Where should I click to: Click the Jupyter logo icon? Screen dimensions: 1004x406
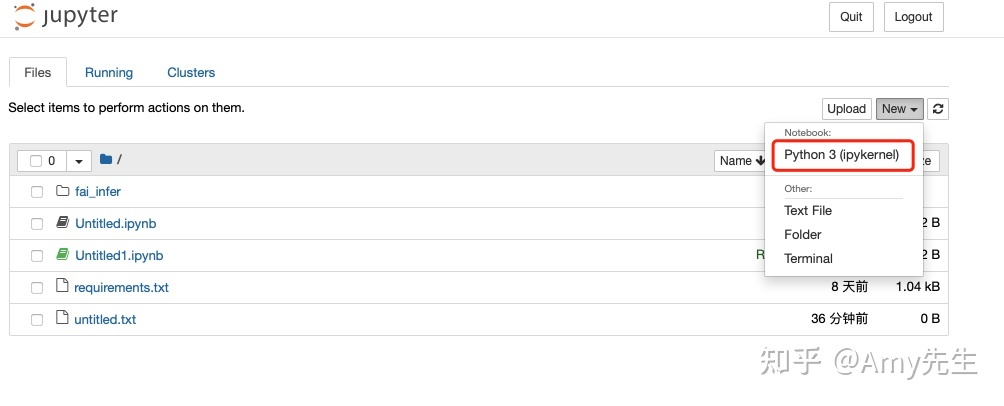tap(24, 17)
